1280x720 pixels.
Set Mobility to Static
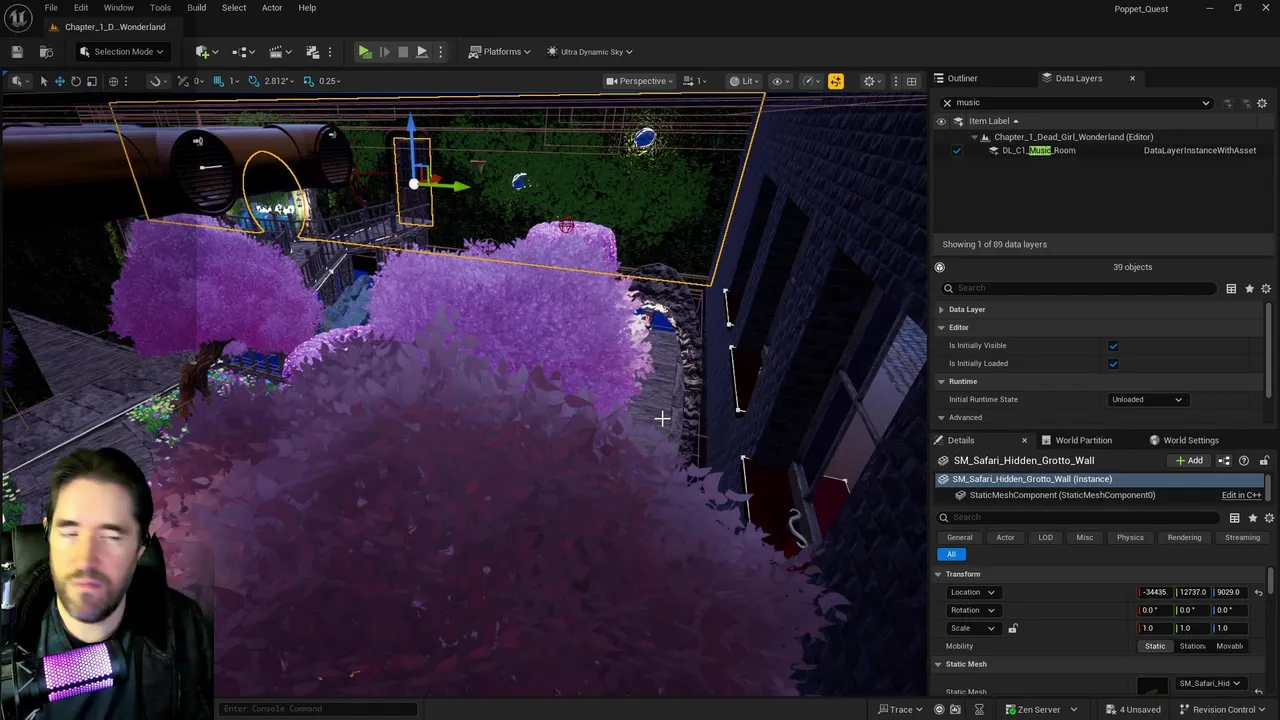pos(1155,646)
